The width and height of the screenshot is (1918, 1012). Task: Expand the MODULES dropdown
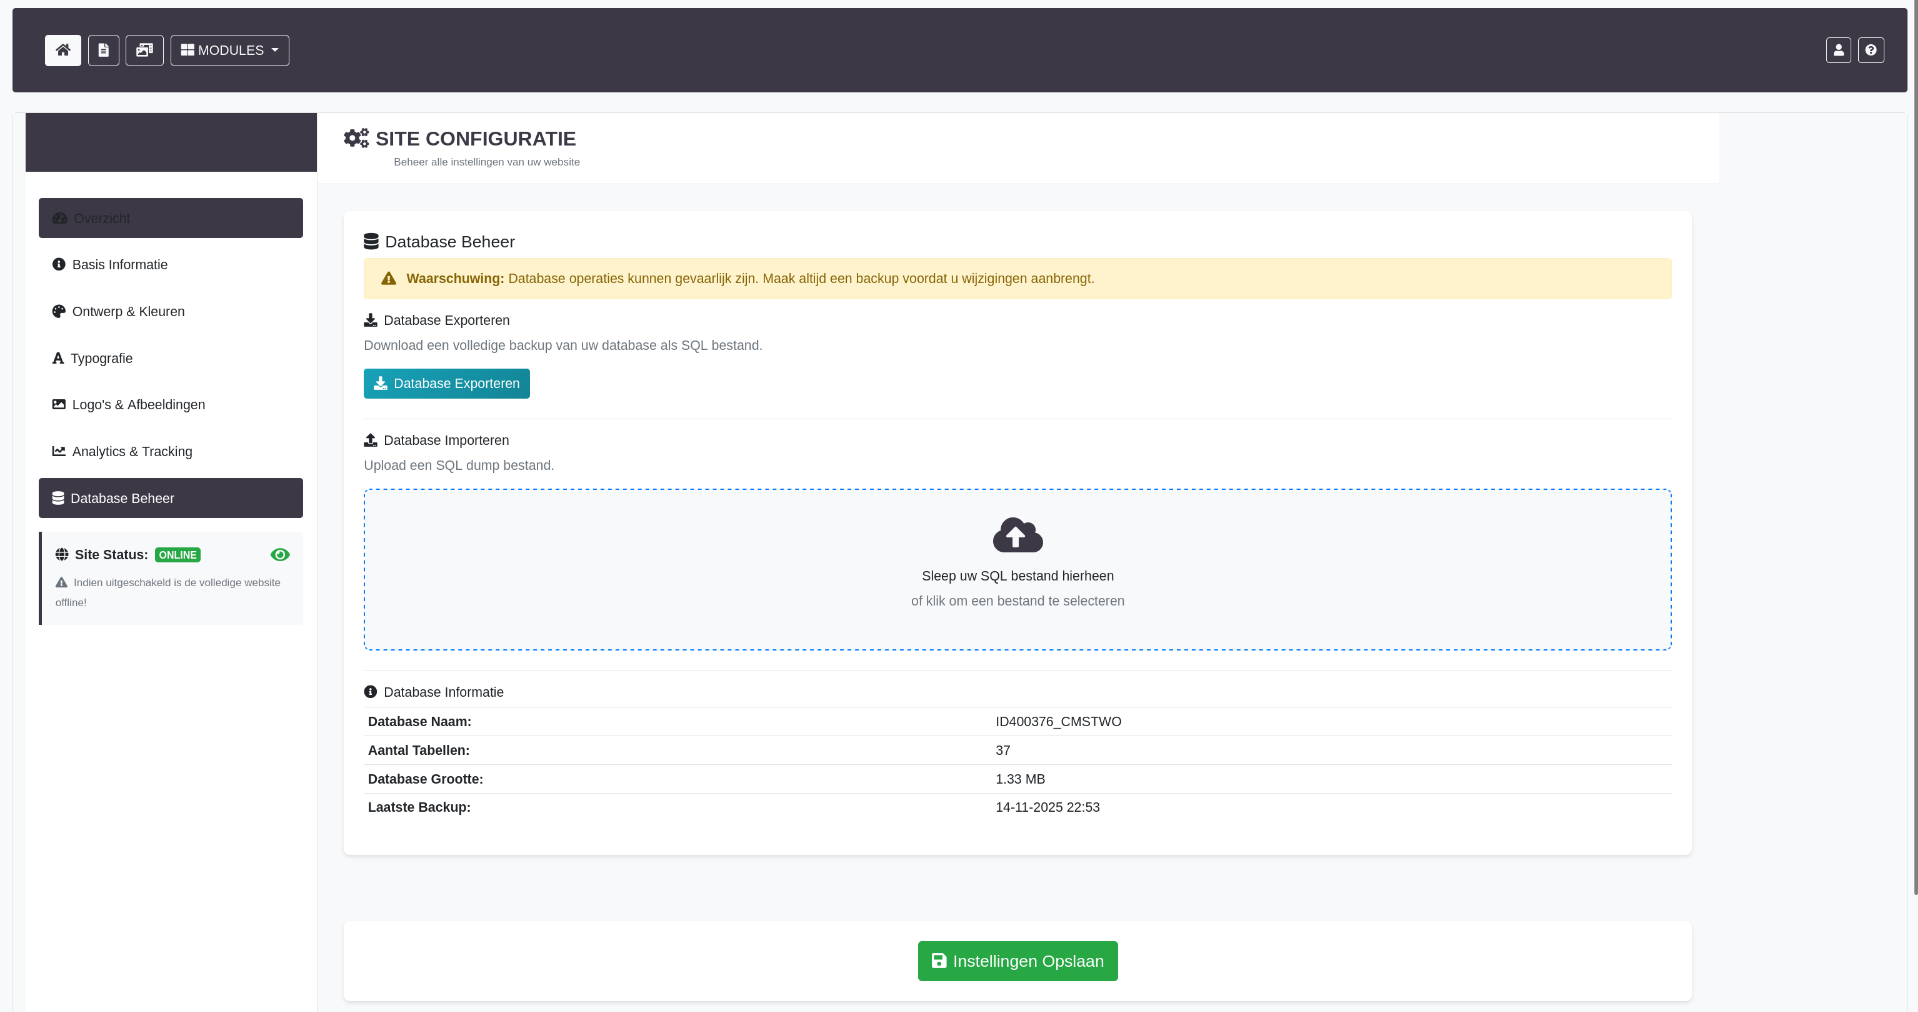coord(228,50)
